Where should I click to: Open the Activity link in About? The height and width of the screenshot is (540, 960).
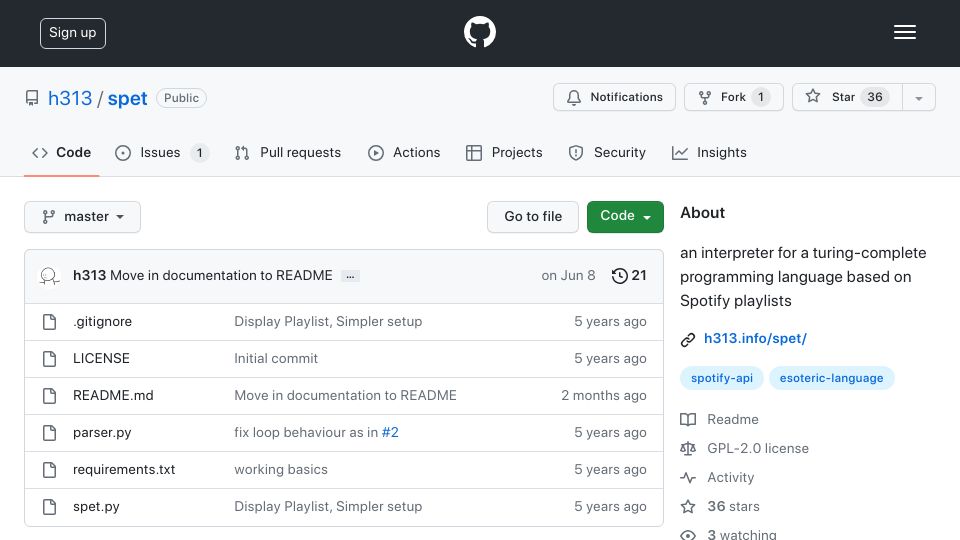tap(730, 478)
